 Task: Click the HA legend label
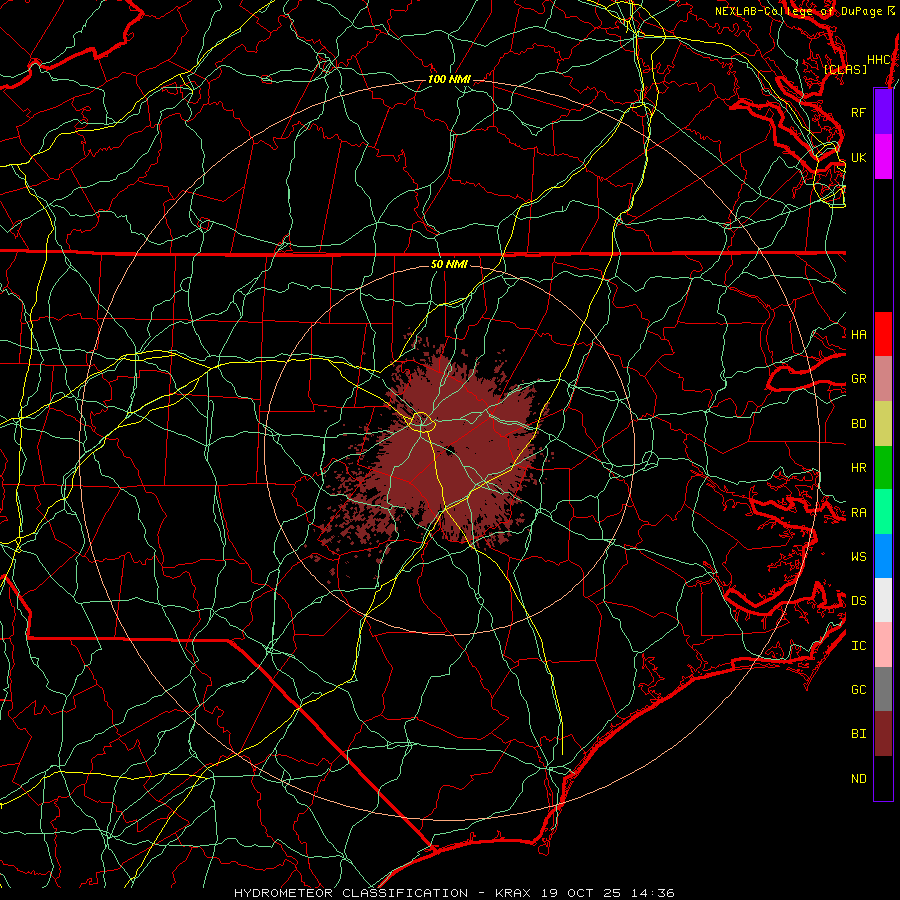click(858, 334)
